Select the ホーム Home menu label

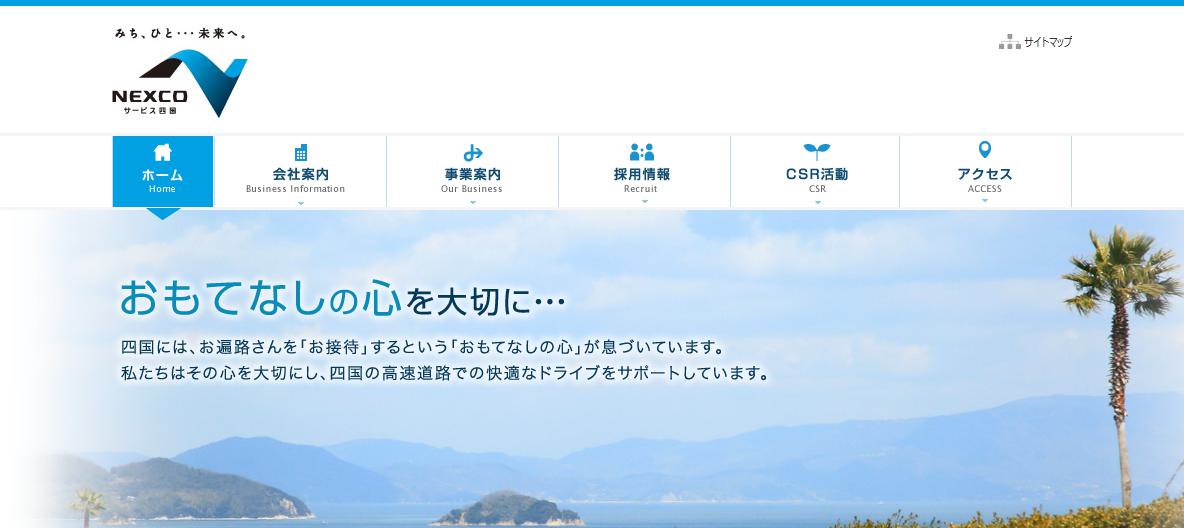pos(162,180)
